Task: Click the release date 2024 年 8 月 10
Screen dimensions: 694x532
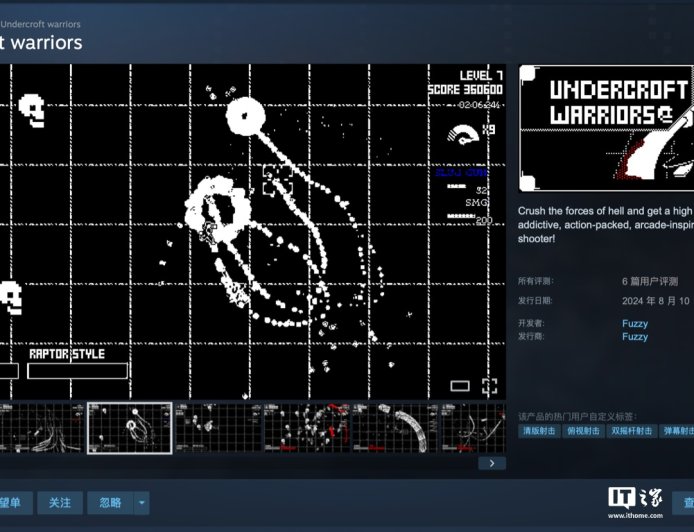Action: point(655,301)
